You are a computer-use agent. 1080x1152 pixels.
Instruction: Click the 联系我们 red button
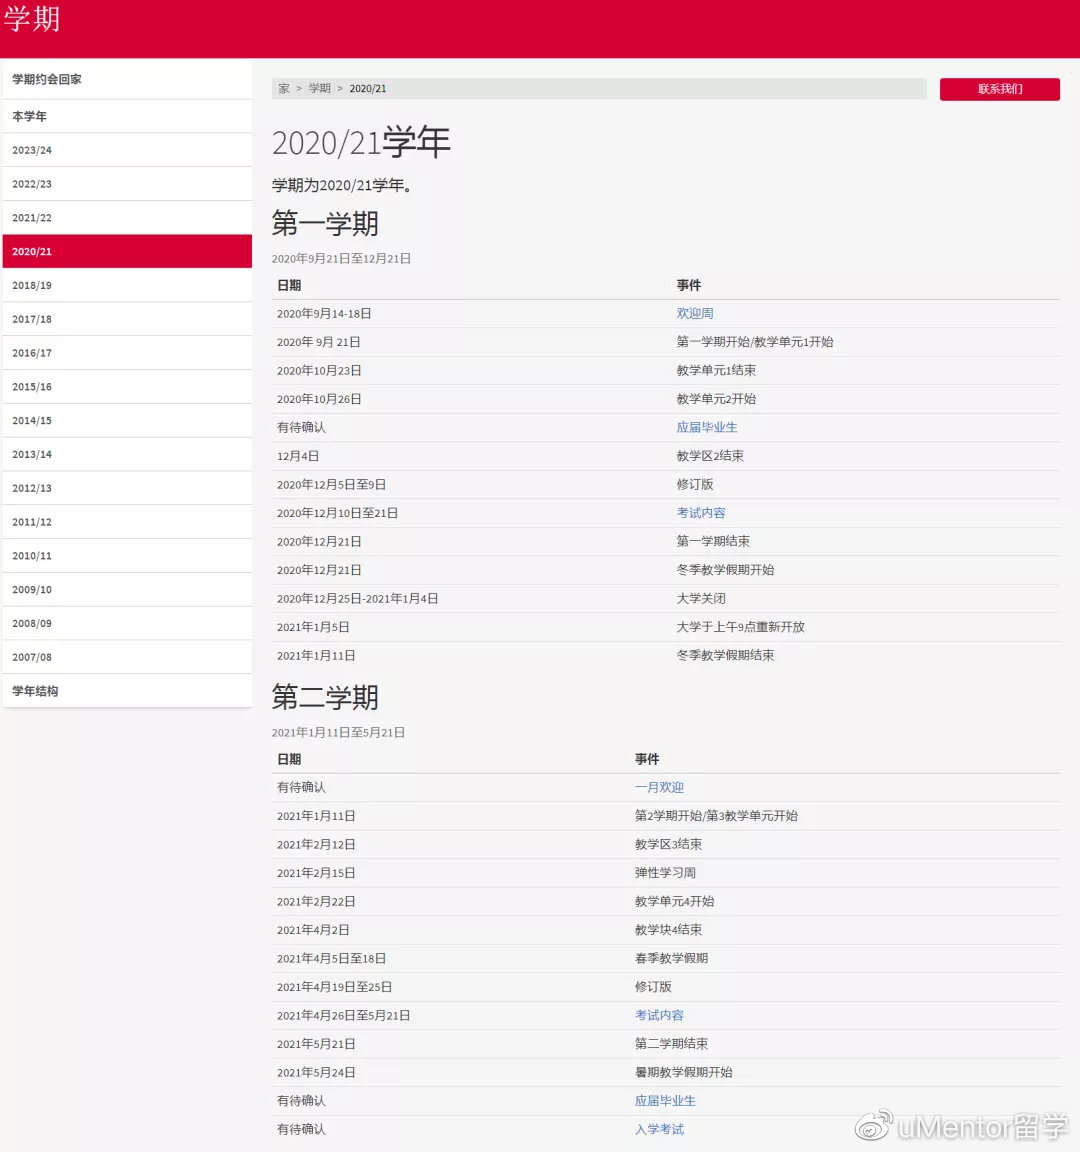pos(999,89)
